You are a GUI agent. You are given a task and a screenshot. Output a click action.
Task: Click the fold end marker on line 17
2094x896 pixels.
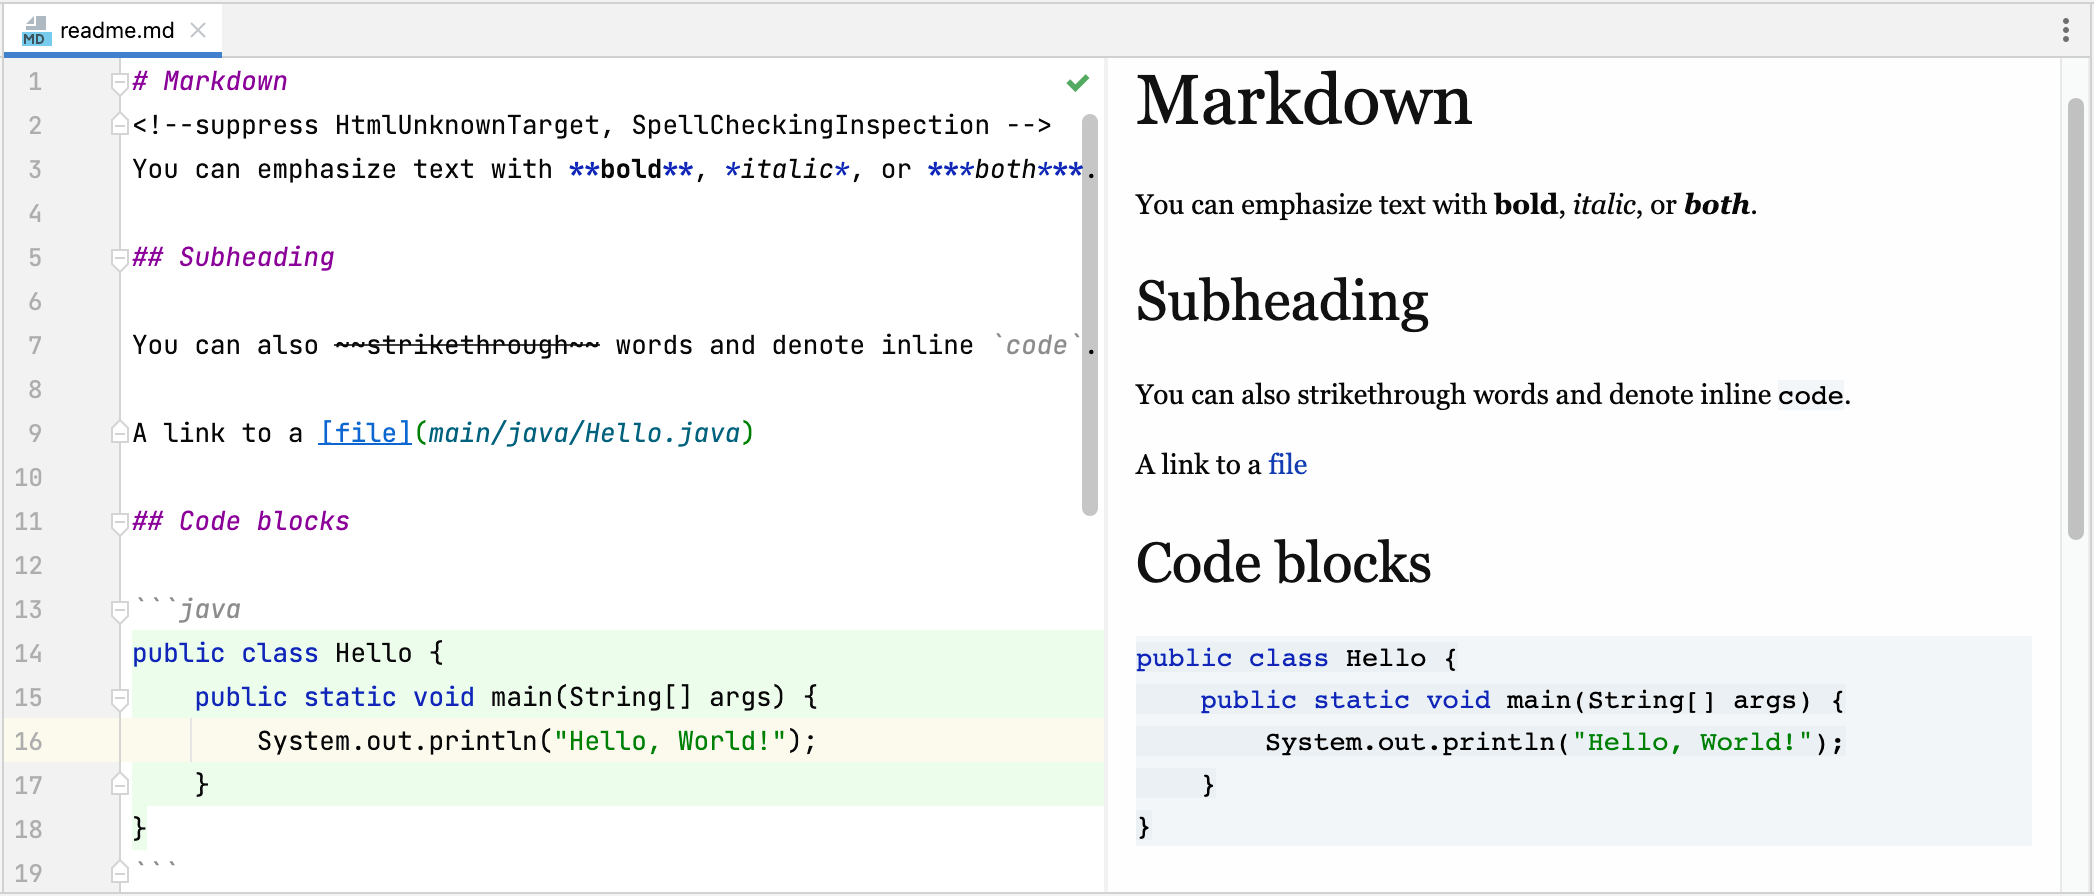(120, 785)
